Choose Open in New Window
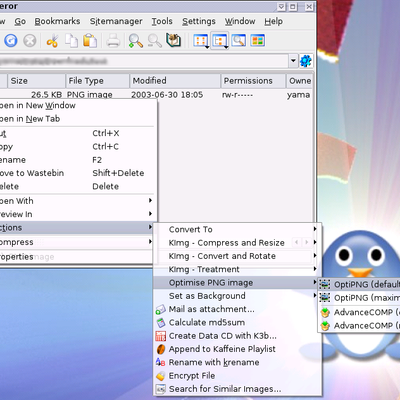The image size is (400, 400). pos(77,105)
